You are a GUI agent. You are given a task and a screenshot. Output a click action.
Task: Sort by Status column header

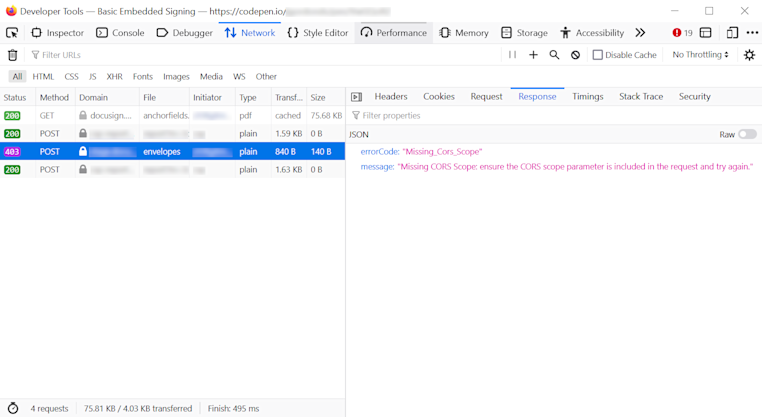pos(18,97)
